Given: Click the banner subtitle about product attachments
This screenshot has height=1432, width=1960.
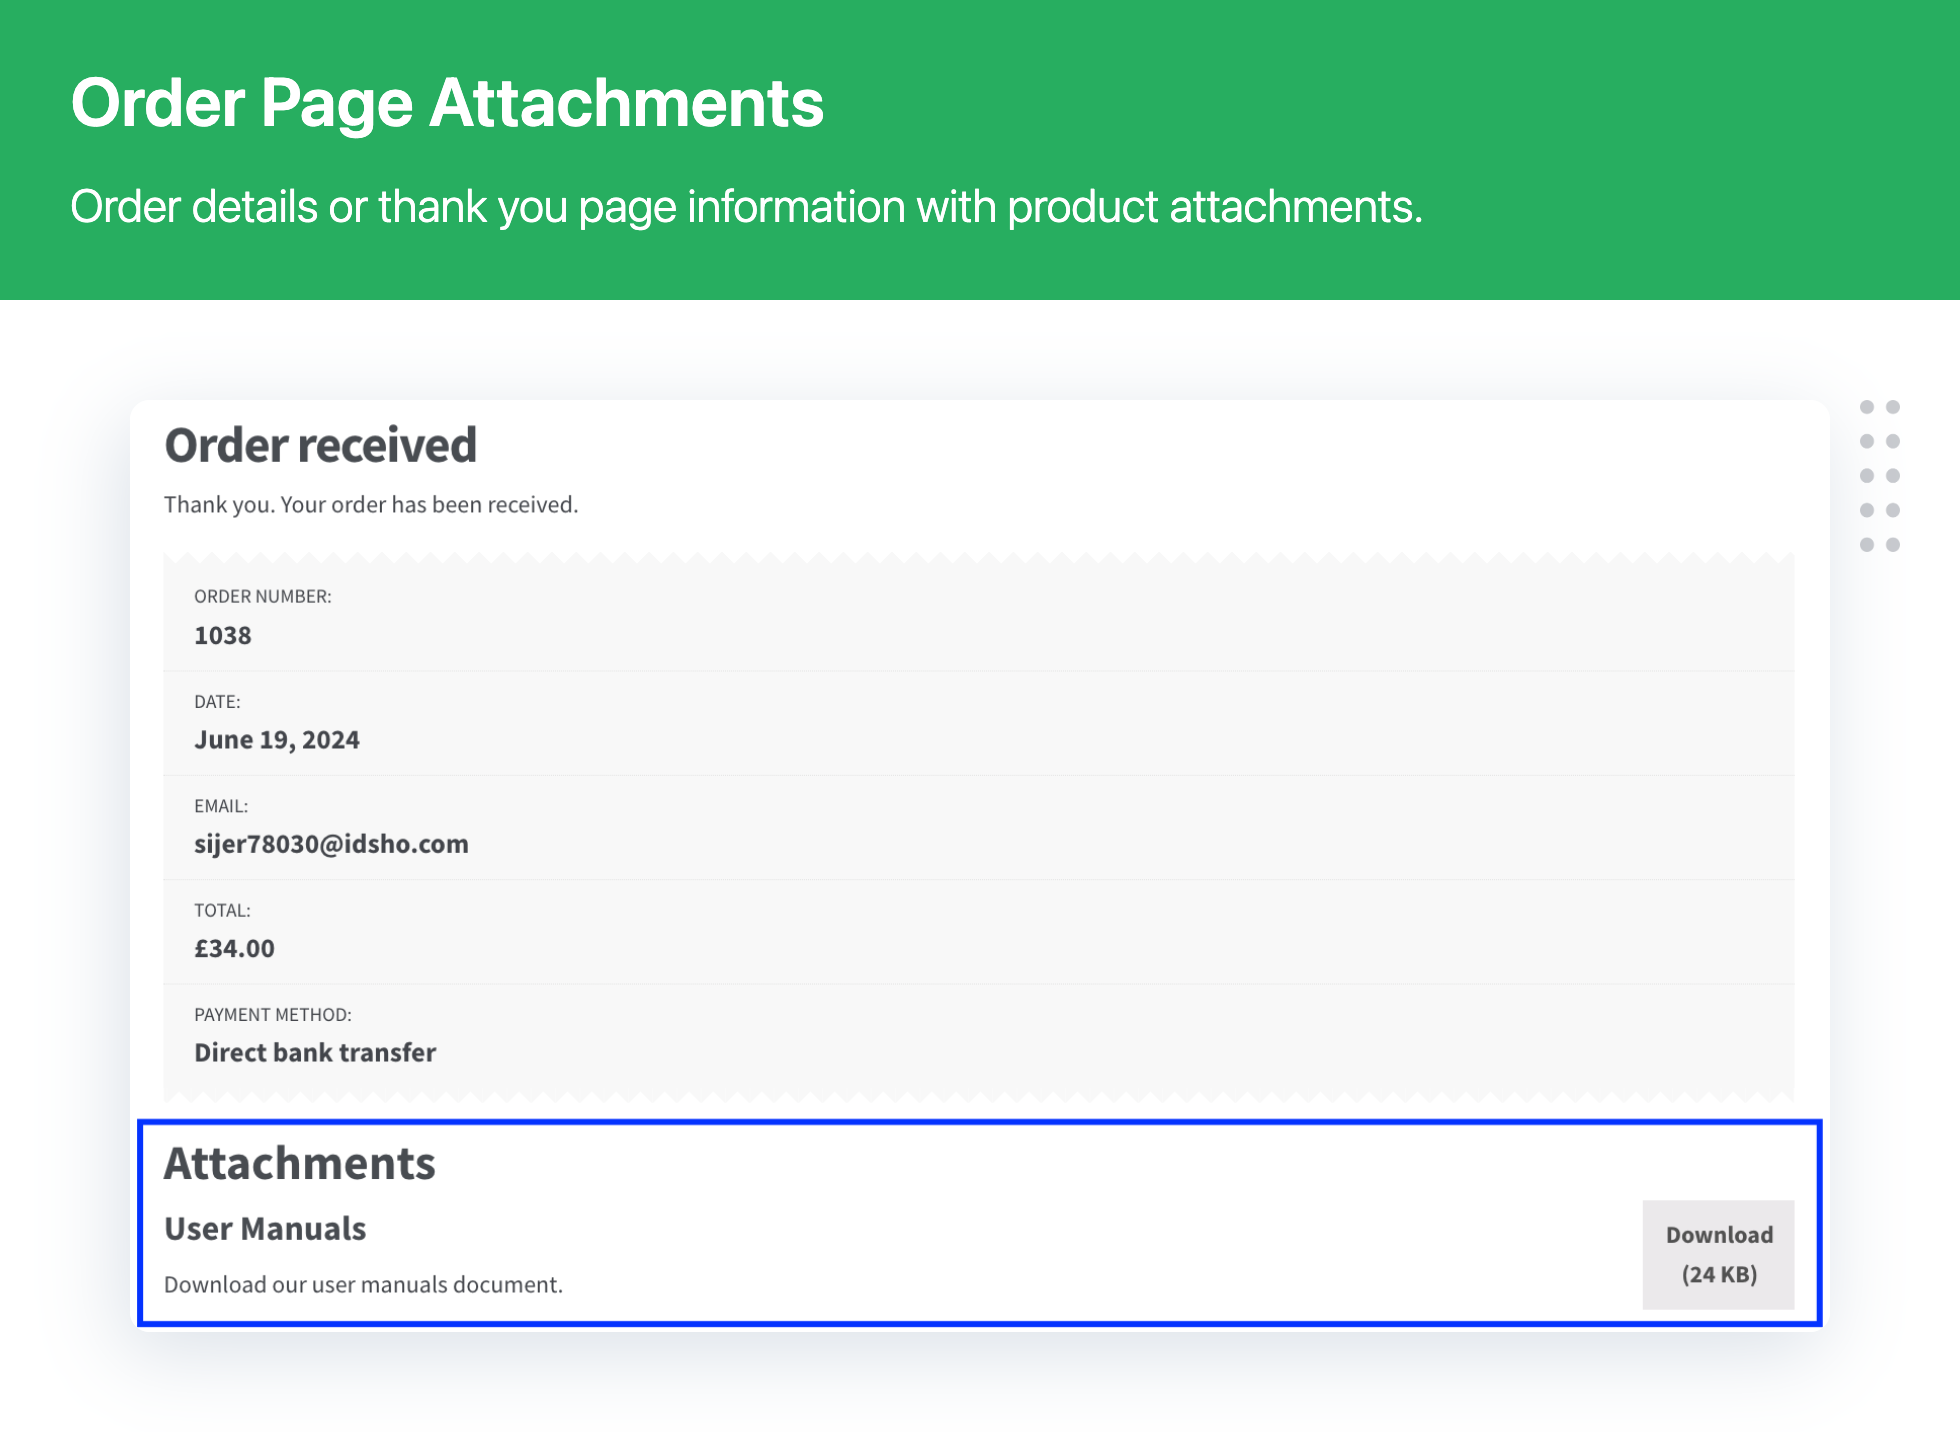Looking at the screenshot, I should [x=746, y=207].
